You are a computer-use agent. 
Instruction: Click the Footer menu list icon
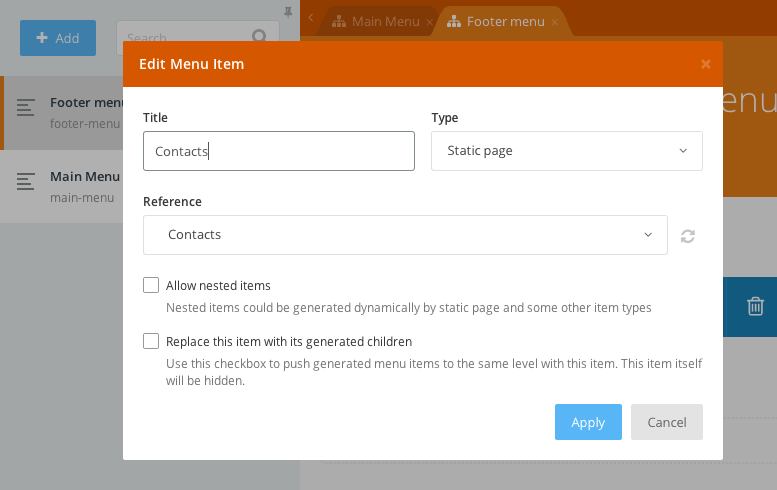[x=27, y=112]
